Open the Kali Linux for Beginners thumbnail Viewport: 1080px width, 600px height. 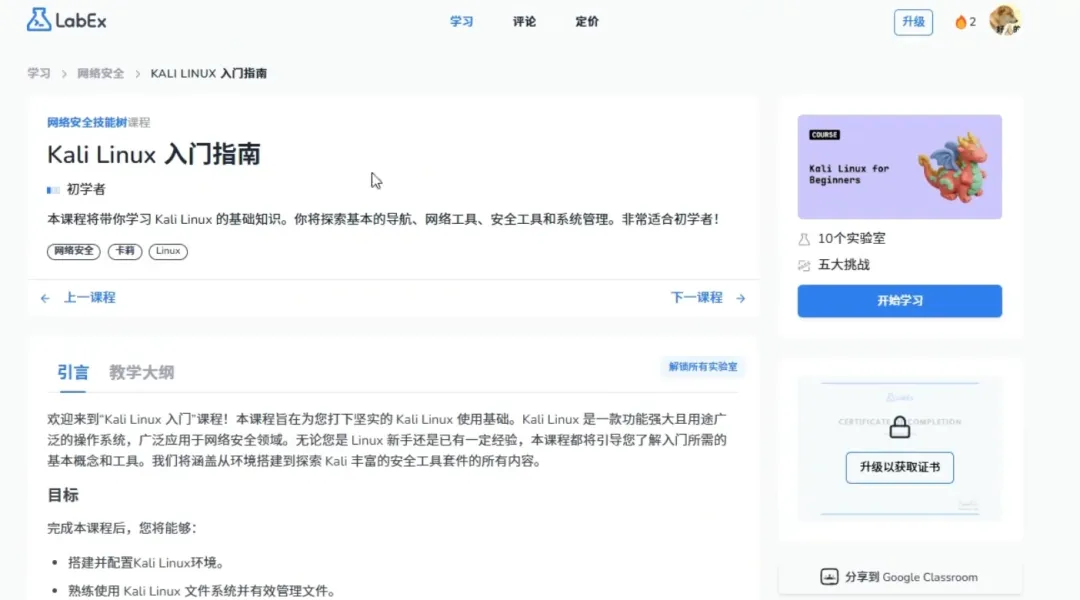(900, 167)
